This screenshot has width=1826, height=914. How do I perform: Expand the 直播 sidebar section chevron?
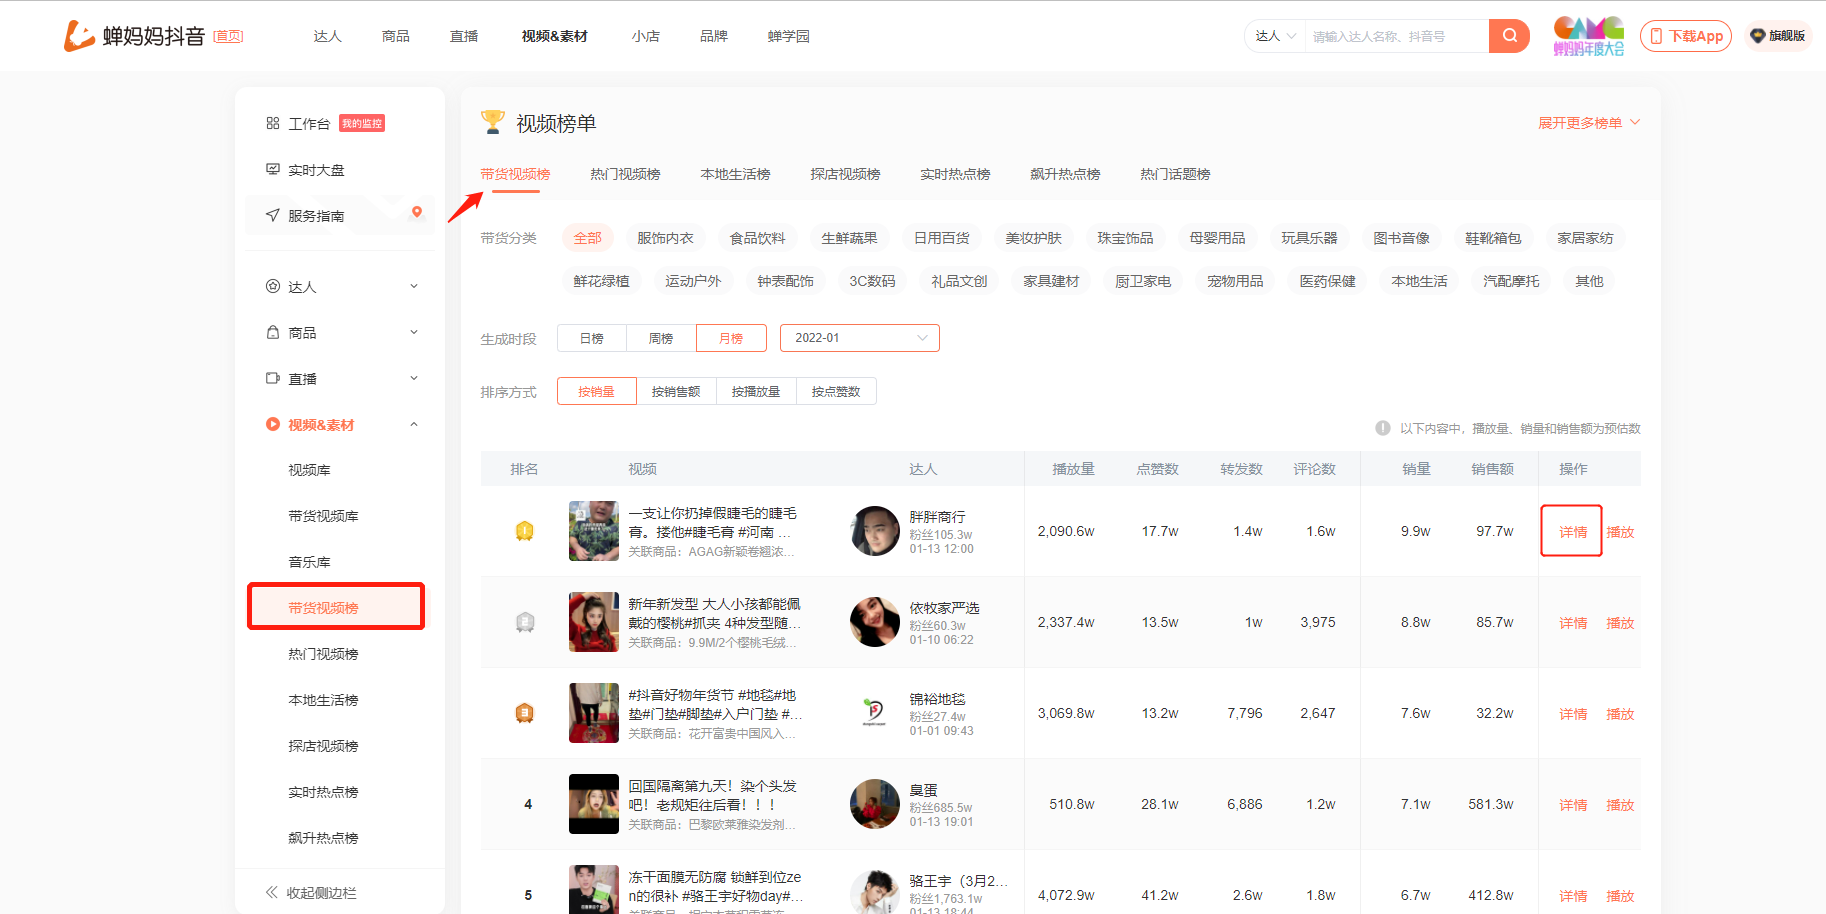click(x=414, y=378)
